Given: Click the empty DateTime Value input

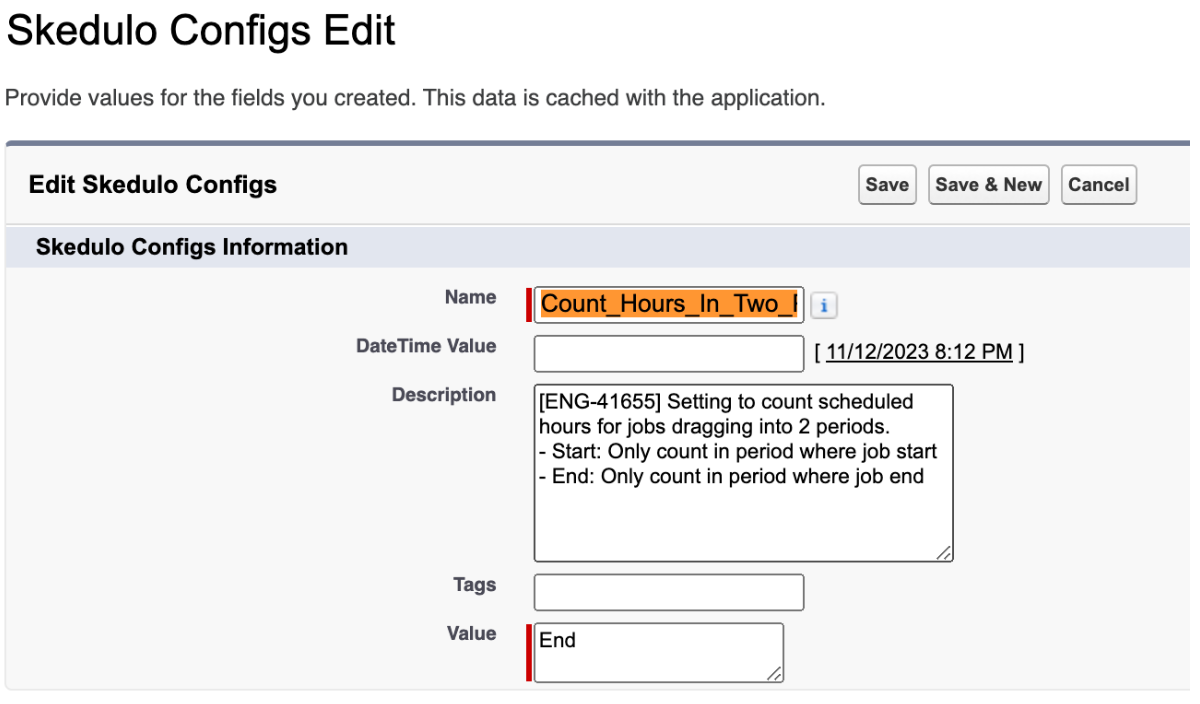Looking at the screenshot, I should click(669, 354).
